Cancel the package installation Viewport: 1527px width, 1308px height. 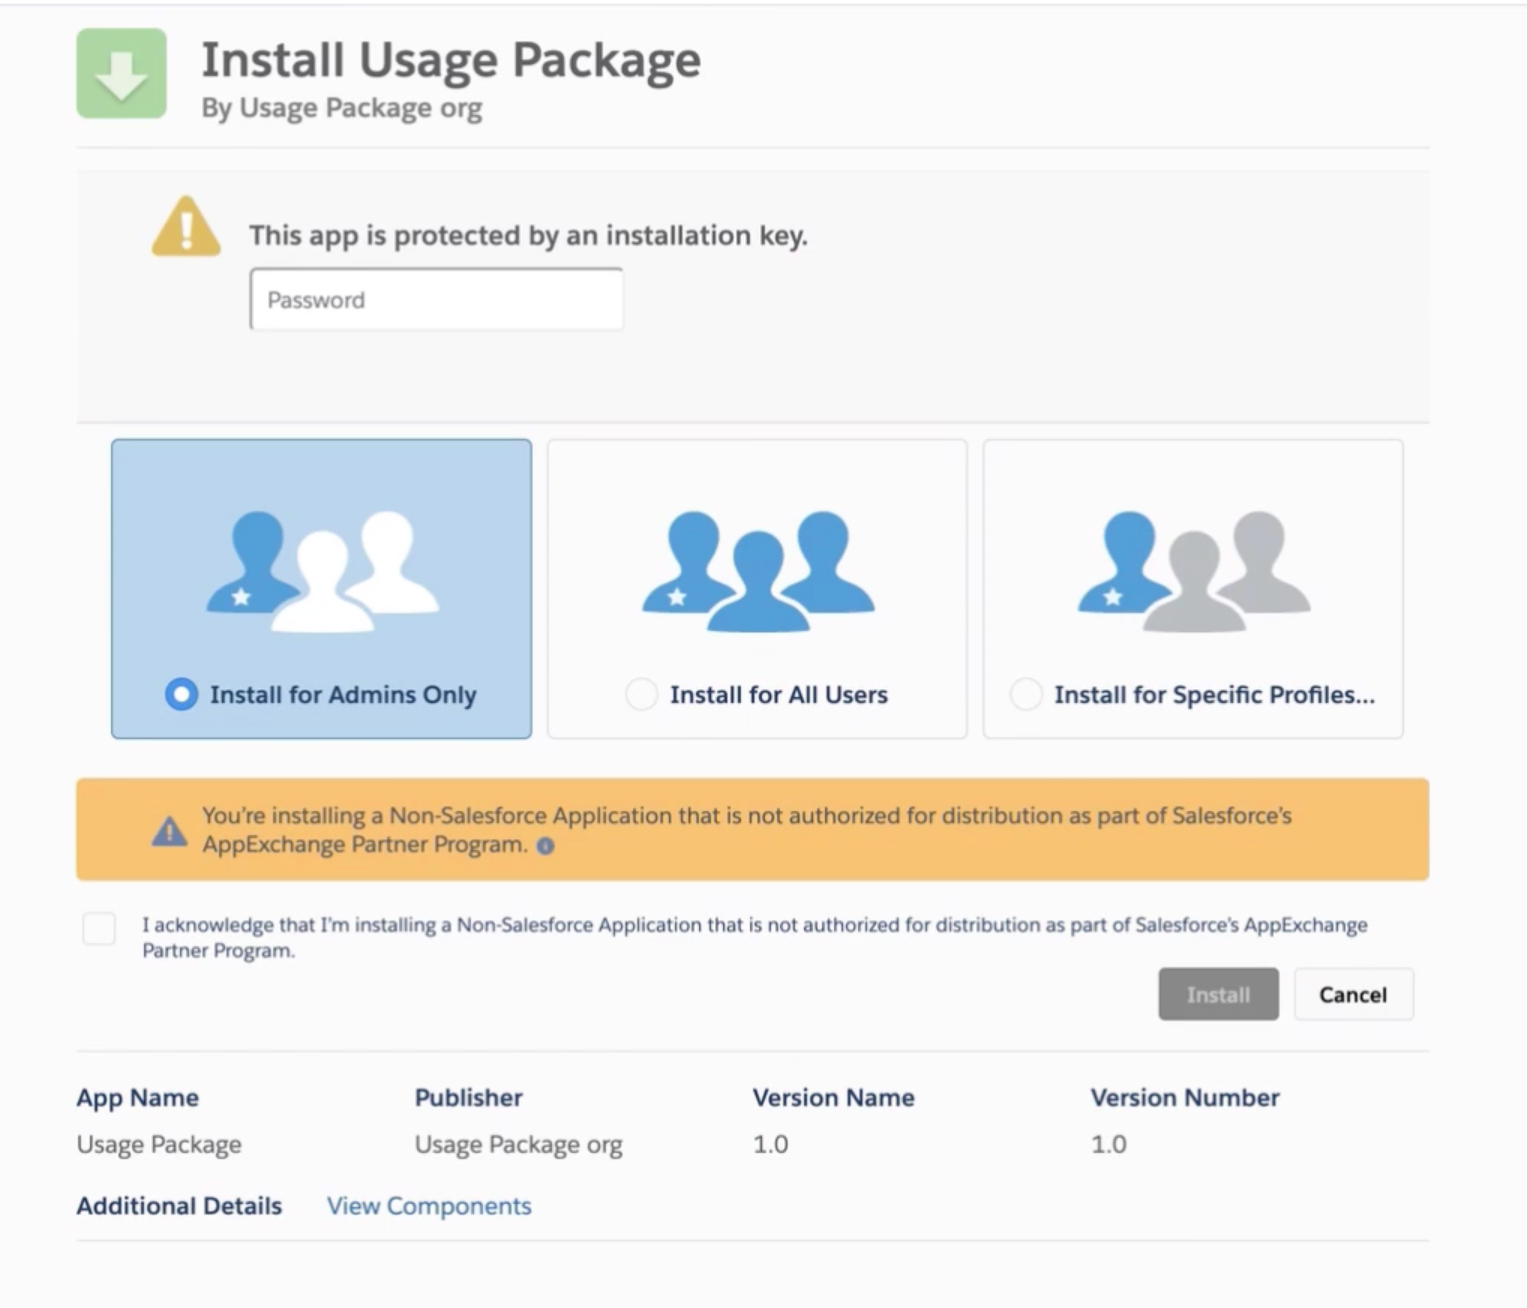pos(1353,994)
